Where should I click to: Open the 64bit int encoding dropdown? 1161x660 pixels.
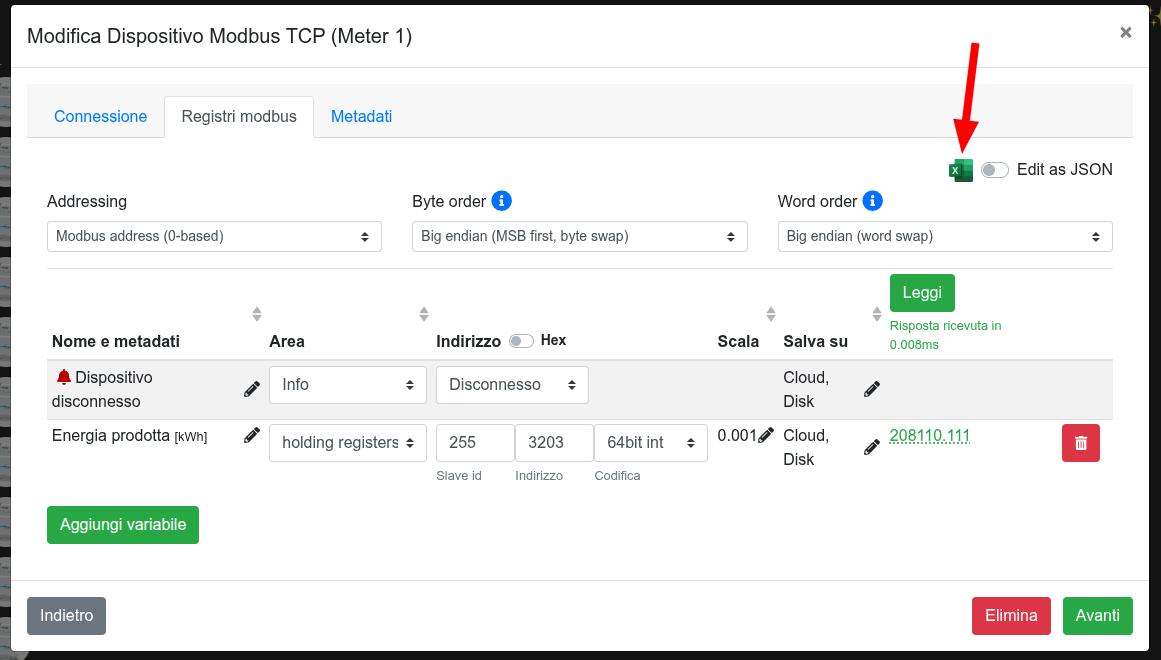[650, 442]
